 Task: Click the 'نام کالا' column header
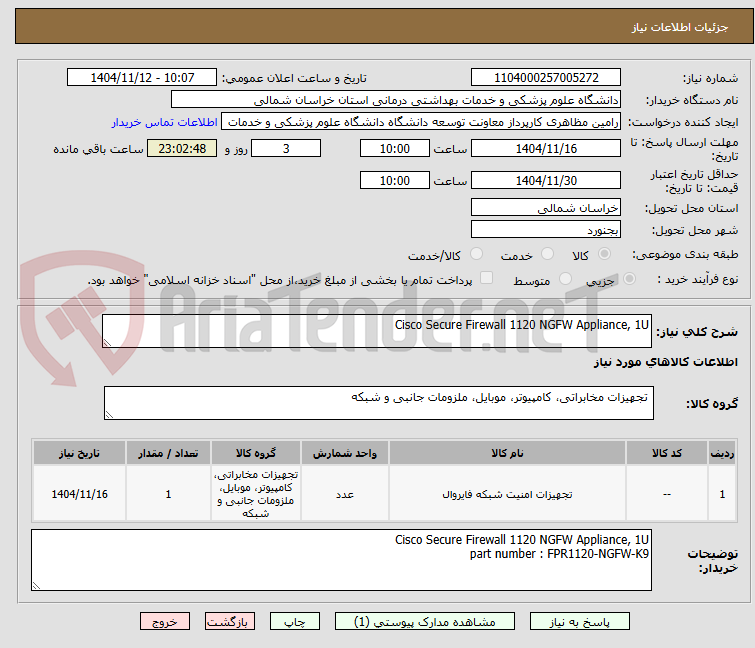pos(508,453)
